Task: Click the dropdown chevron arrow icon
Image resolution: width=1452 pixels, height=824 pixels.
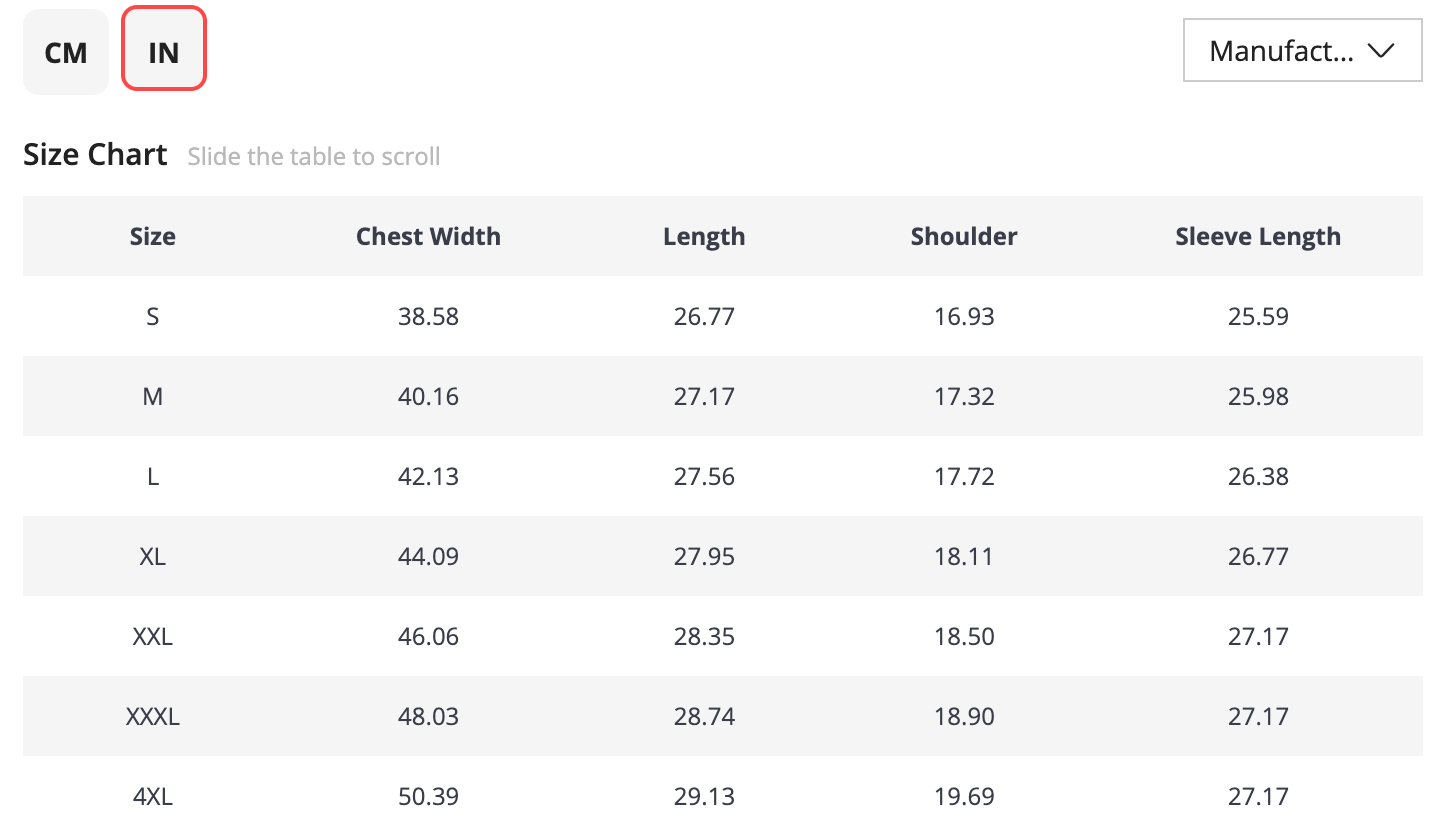Action: pos(1380,51)
